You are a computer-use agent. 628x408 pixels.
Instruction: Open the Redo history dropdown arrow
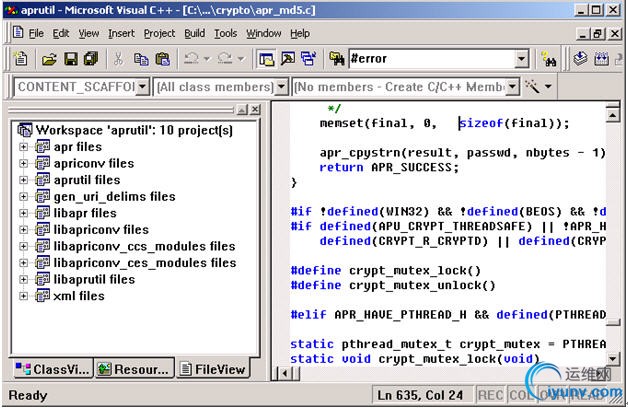coord(240,59)
